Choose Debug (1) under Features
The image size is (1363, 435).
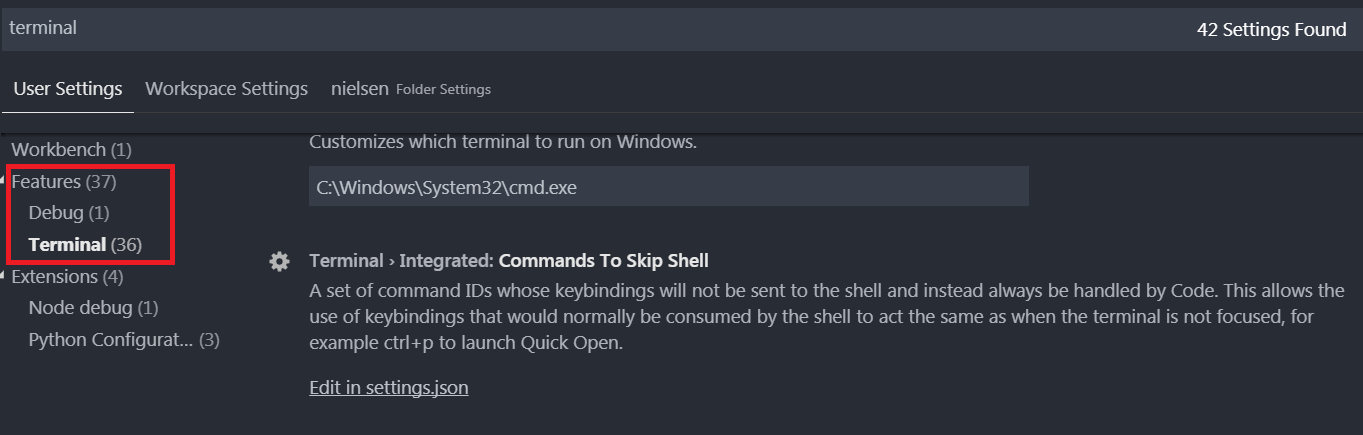(69, 213)
